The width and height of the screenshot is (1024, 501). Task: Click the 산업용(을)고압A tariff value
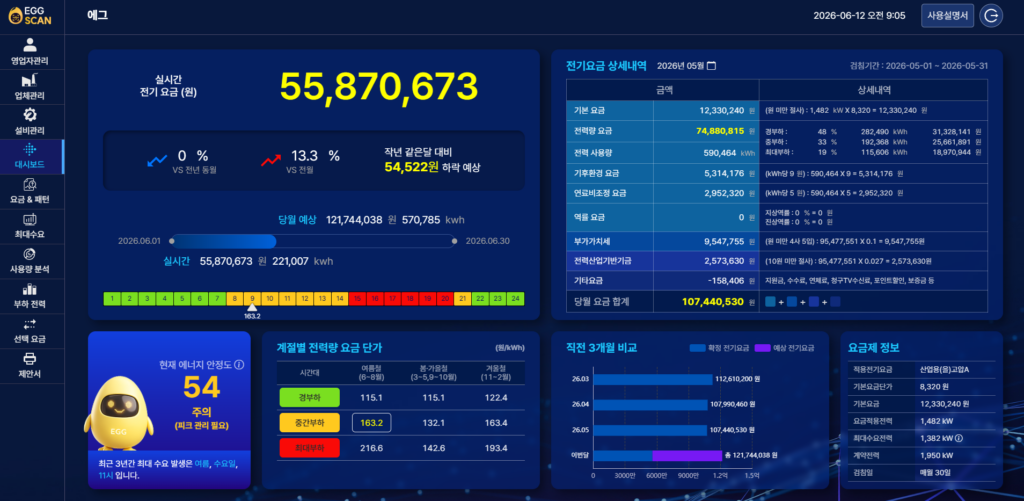tap(944, 370)
